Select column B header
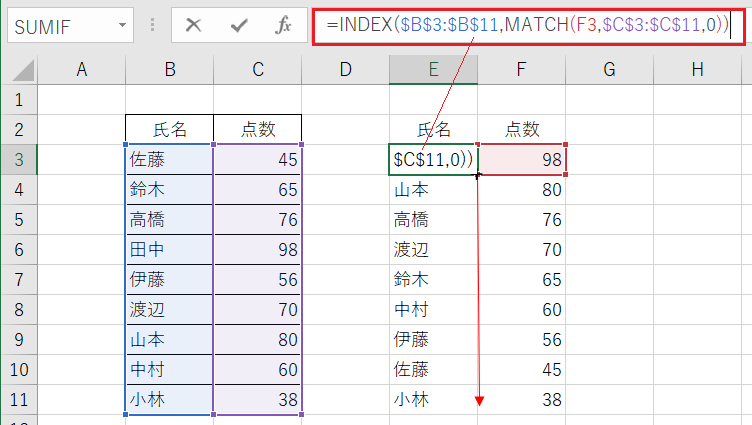752x425 pixels. click(x=170, y=70)
